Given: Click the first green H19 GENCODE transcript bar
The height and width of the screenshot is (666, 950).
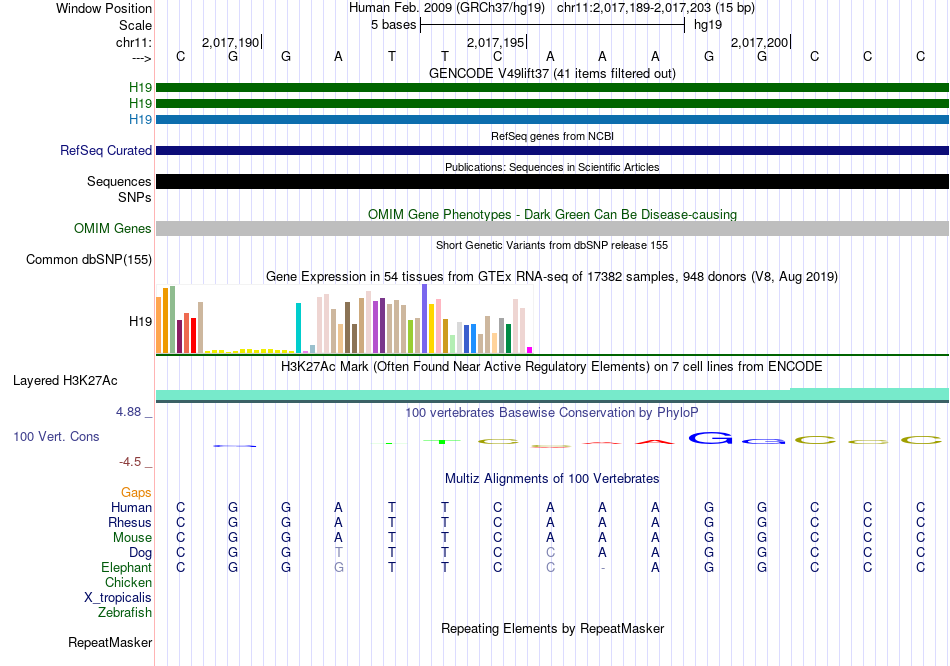Looking at the screenshot, I should coord(552,87).
